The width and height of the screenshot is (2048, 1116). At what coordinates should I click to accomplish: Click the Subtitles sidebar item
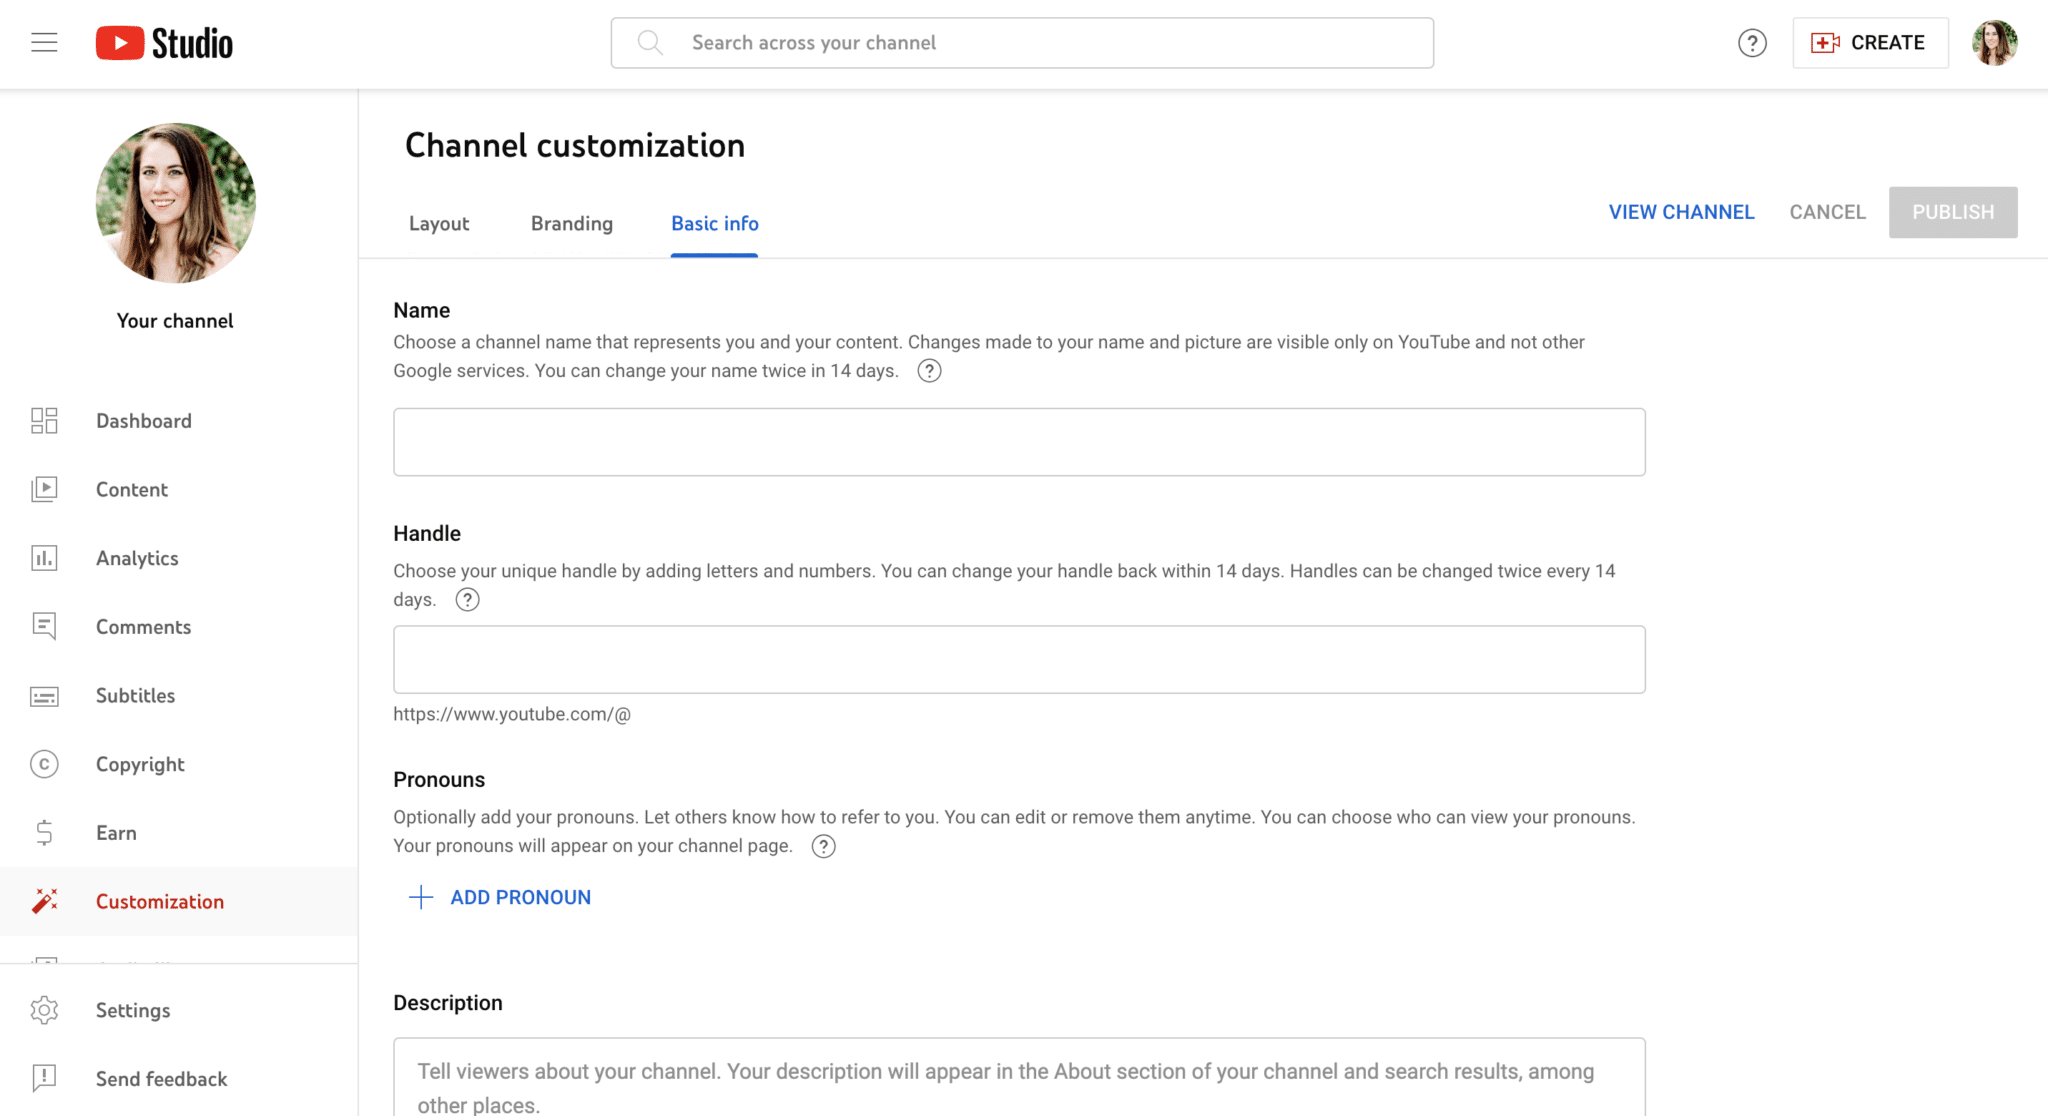point(135,696)
